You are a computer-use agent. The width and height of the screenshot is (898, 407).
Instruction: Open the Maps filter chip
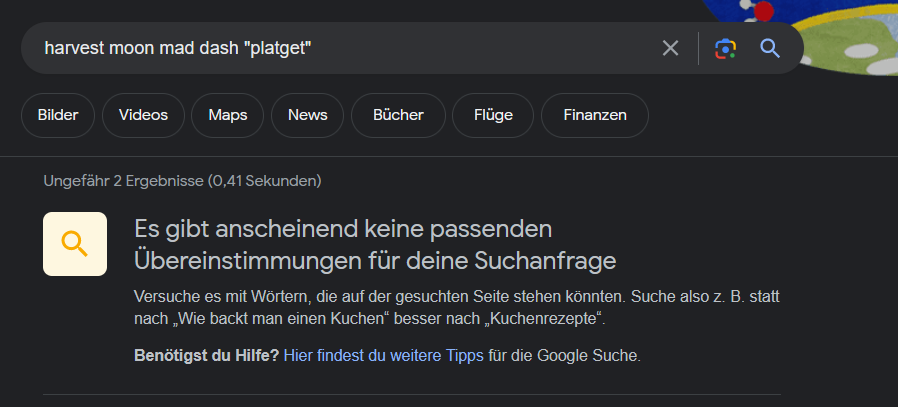pos(227,116)
